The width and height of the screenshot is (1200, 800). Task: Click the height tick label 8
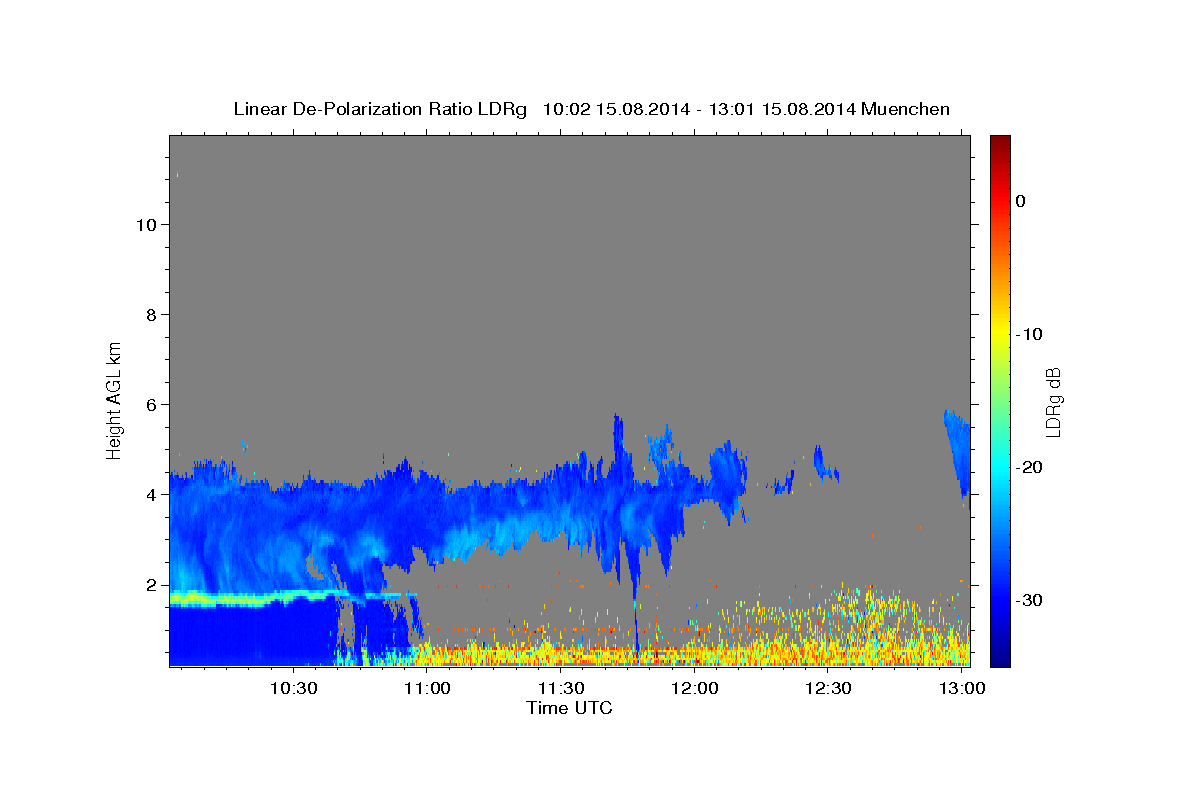[x=151, y=314]
